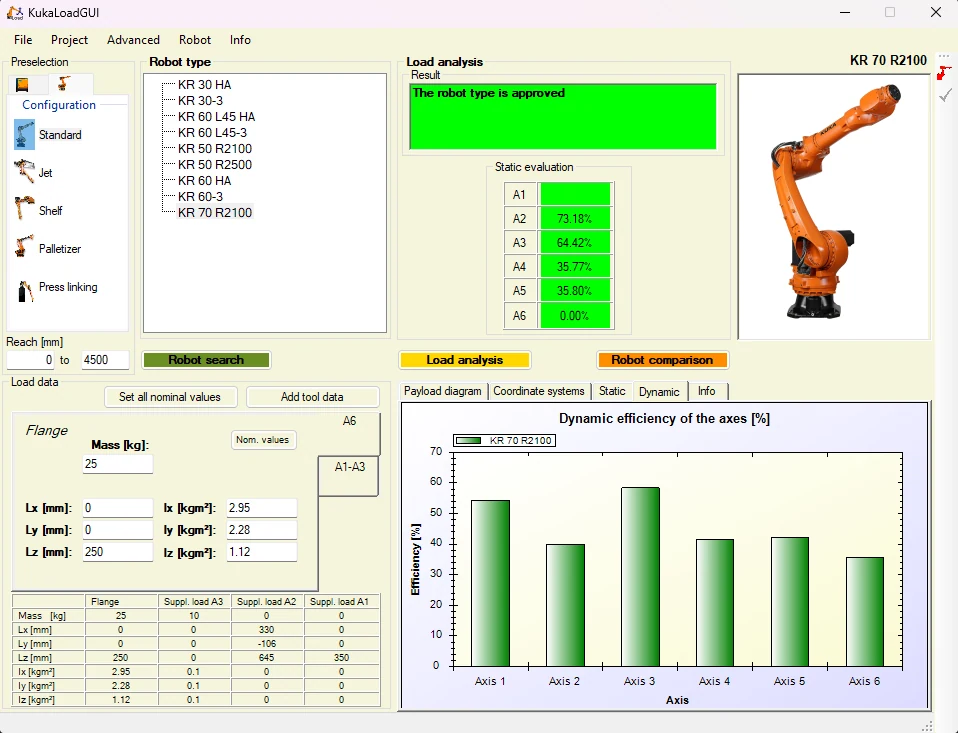This screenshot has height=733, width=958.
Task: Click the Reach maximum field showing 4500
Action: point(104,360)
